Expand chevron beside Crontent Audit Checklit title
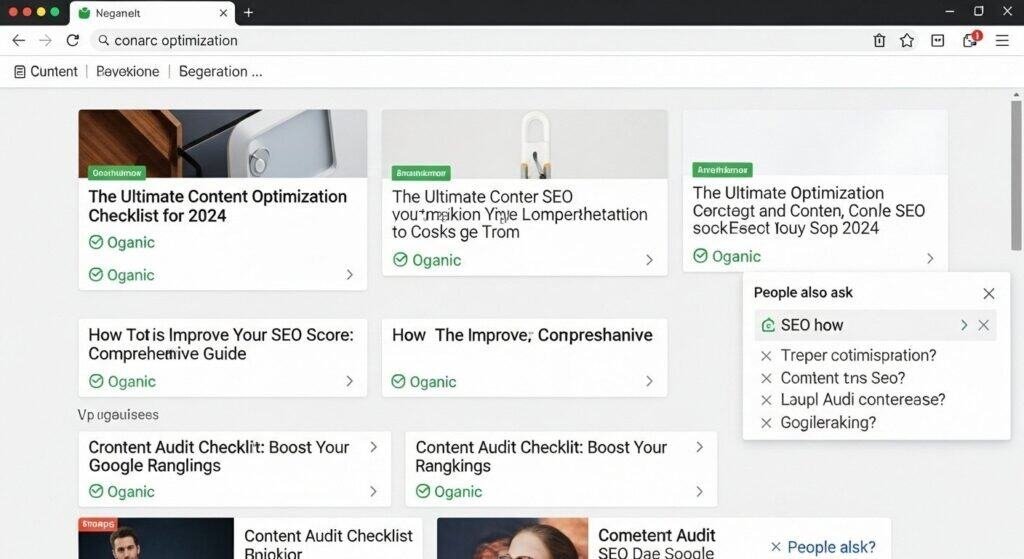1024x559 pixels. point(374,447)
